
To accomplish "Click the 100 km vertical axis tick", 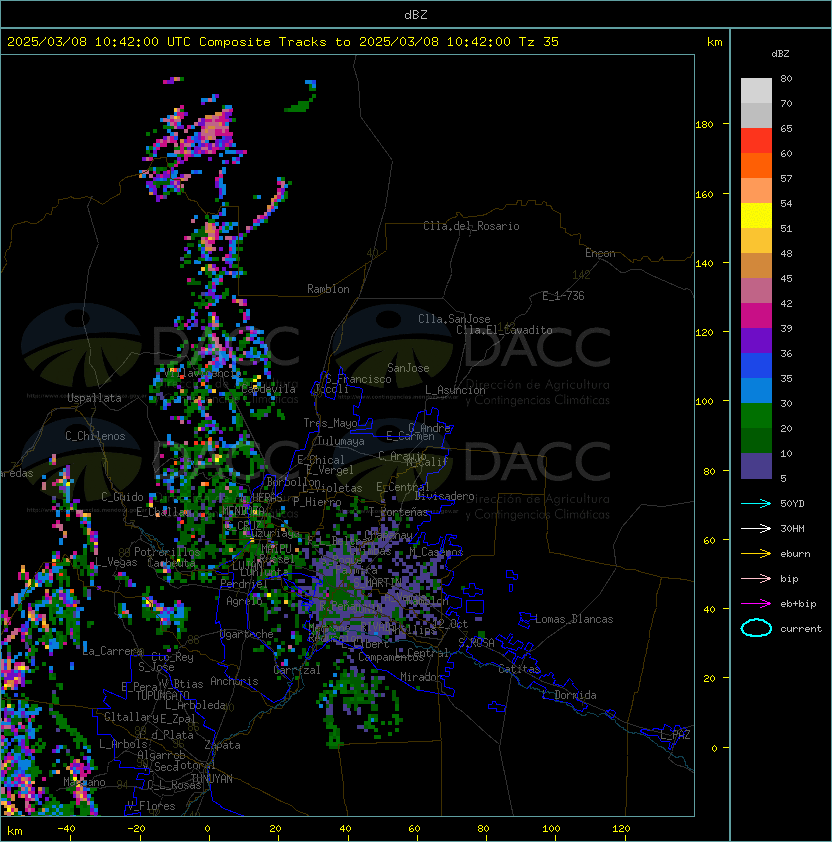I will coord(704,402).
